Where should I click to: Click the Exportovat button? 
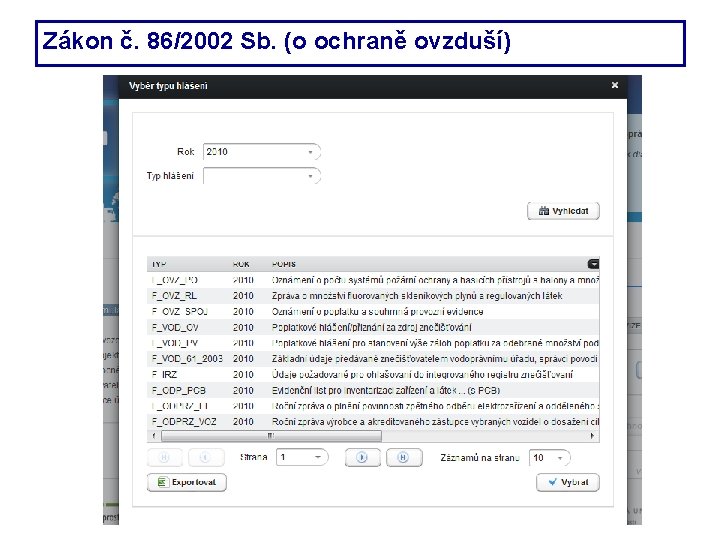(x=186, y=482)
